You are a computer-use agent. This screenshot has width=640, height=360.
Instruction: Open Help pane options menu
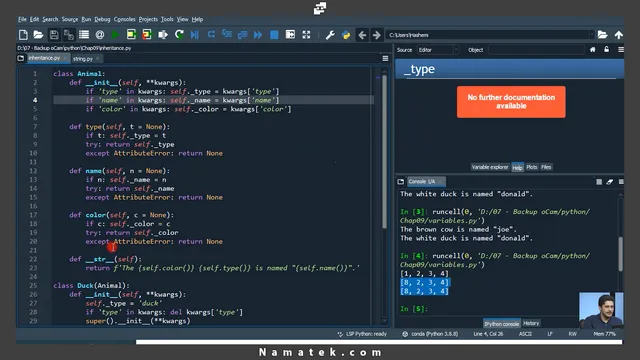[621, 50]
